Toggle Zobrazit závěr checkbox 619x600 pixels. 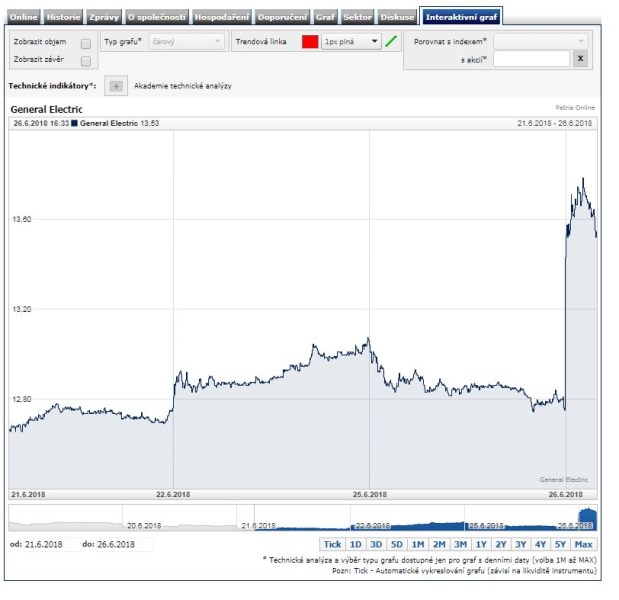pos(85,61)
